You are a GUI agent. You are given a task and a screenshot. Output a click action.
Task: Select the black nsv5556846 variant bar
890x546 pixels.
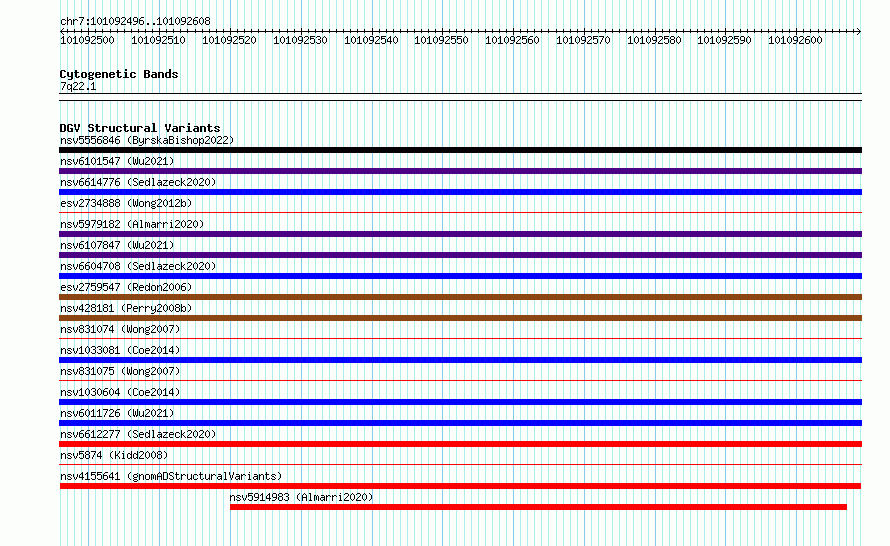pos(460,150)
